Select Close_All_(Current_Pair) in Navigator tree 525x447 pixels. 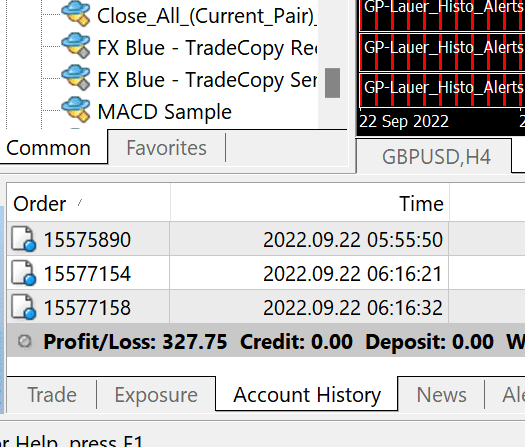(207, 16)
